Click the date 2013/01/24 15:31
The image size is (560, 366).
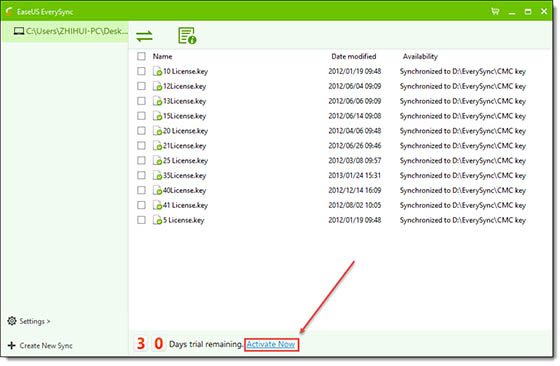point(355,176)
